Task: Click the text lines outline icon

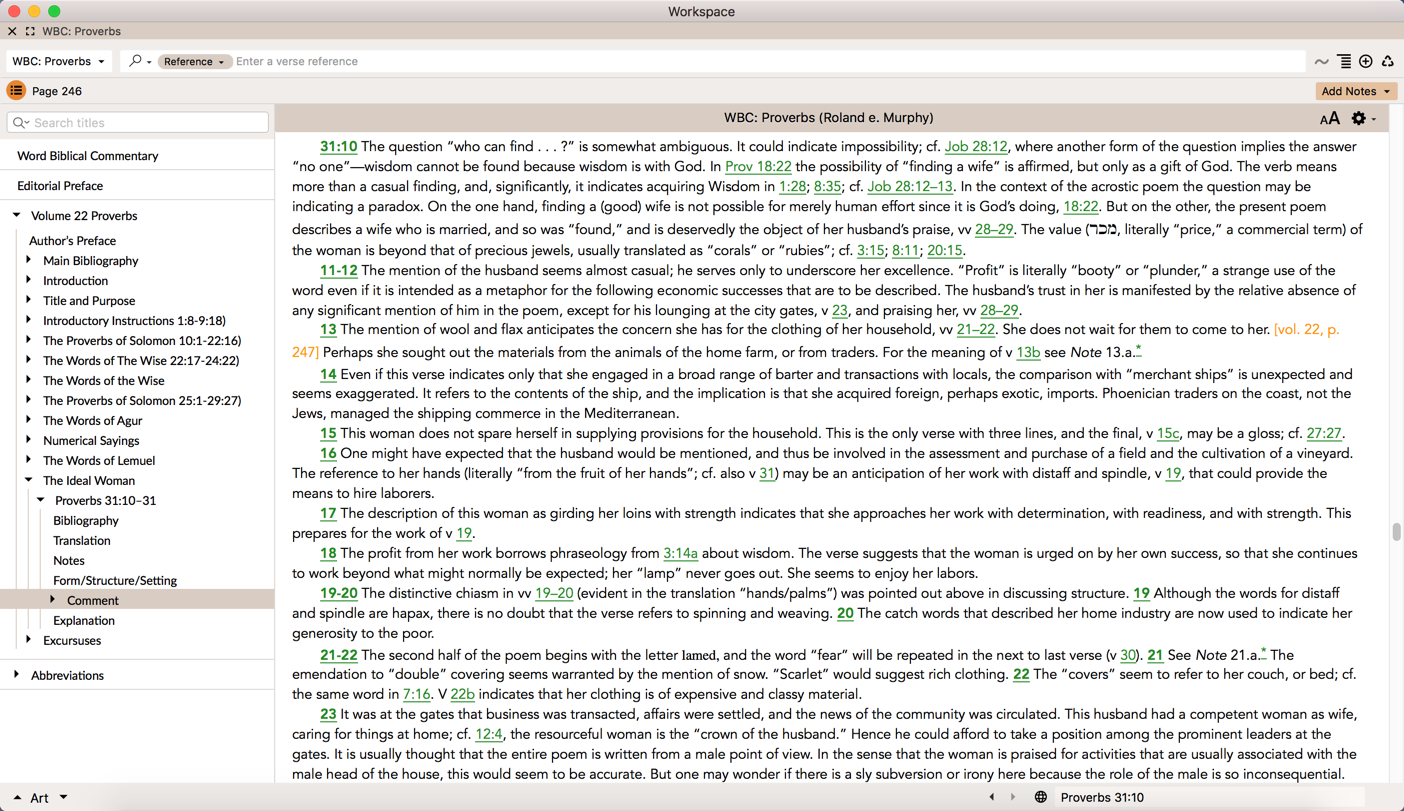Action: tap(1344, 62)
